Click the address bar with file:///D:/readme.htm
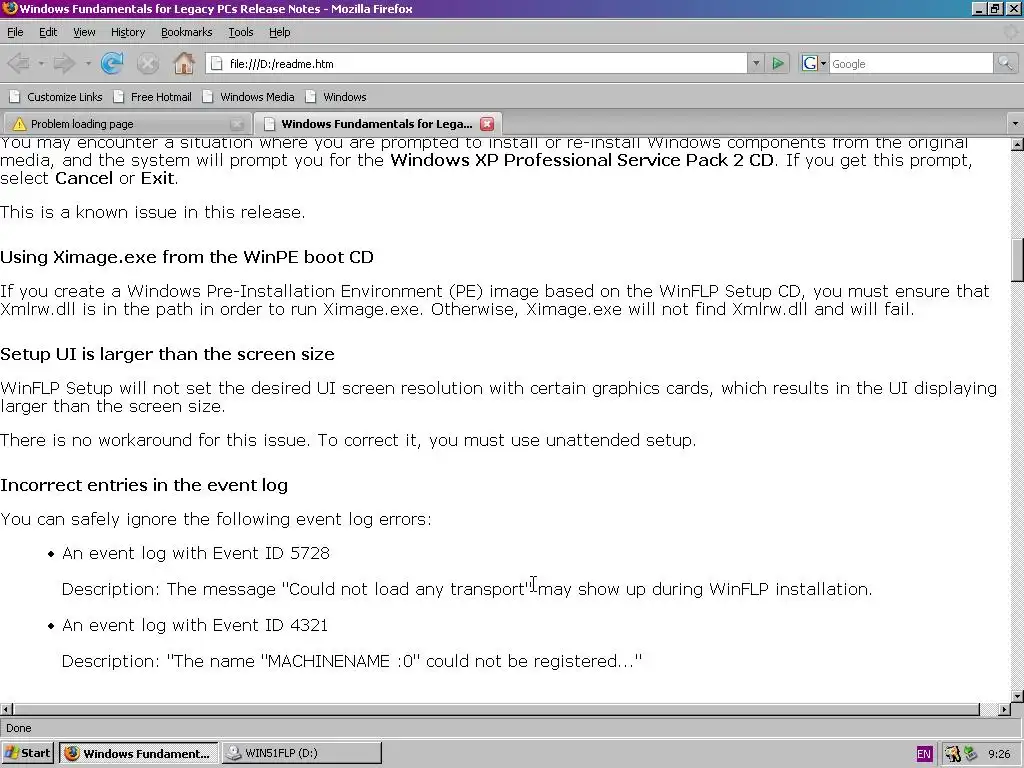Viewport: 1024px width, 768px height. [x=477, y=63]
